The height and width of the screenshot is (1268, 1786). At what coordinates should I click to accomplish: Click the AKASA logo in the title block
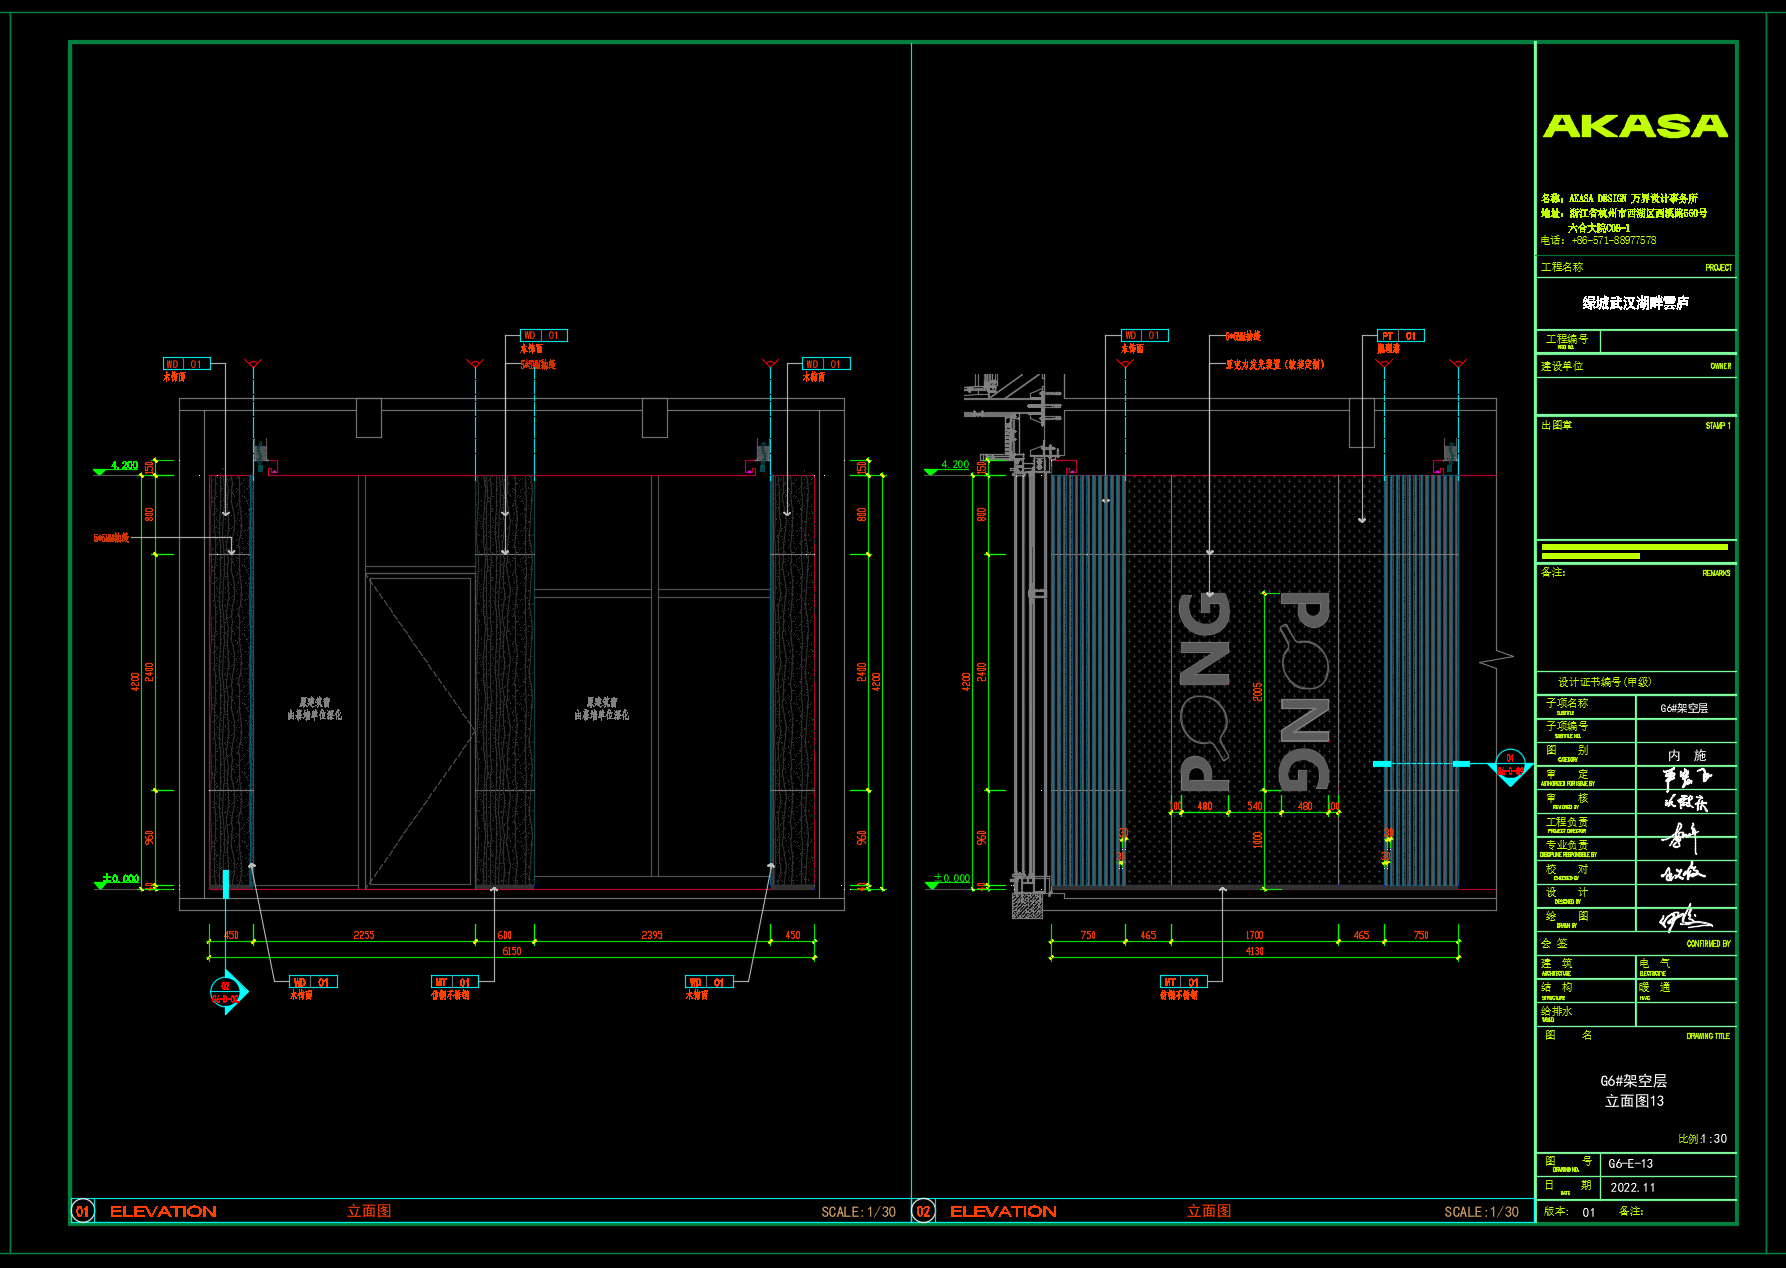1635,126
